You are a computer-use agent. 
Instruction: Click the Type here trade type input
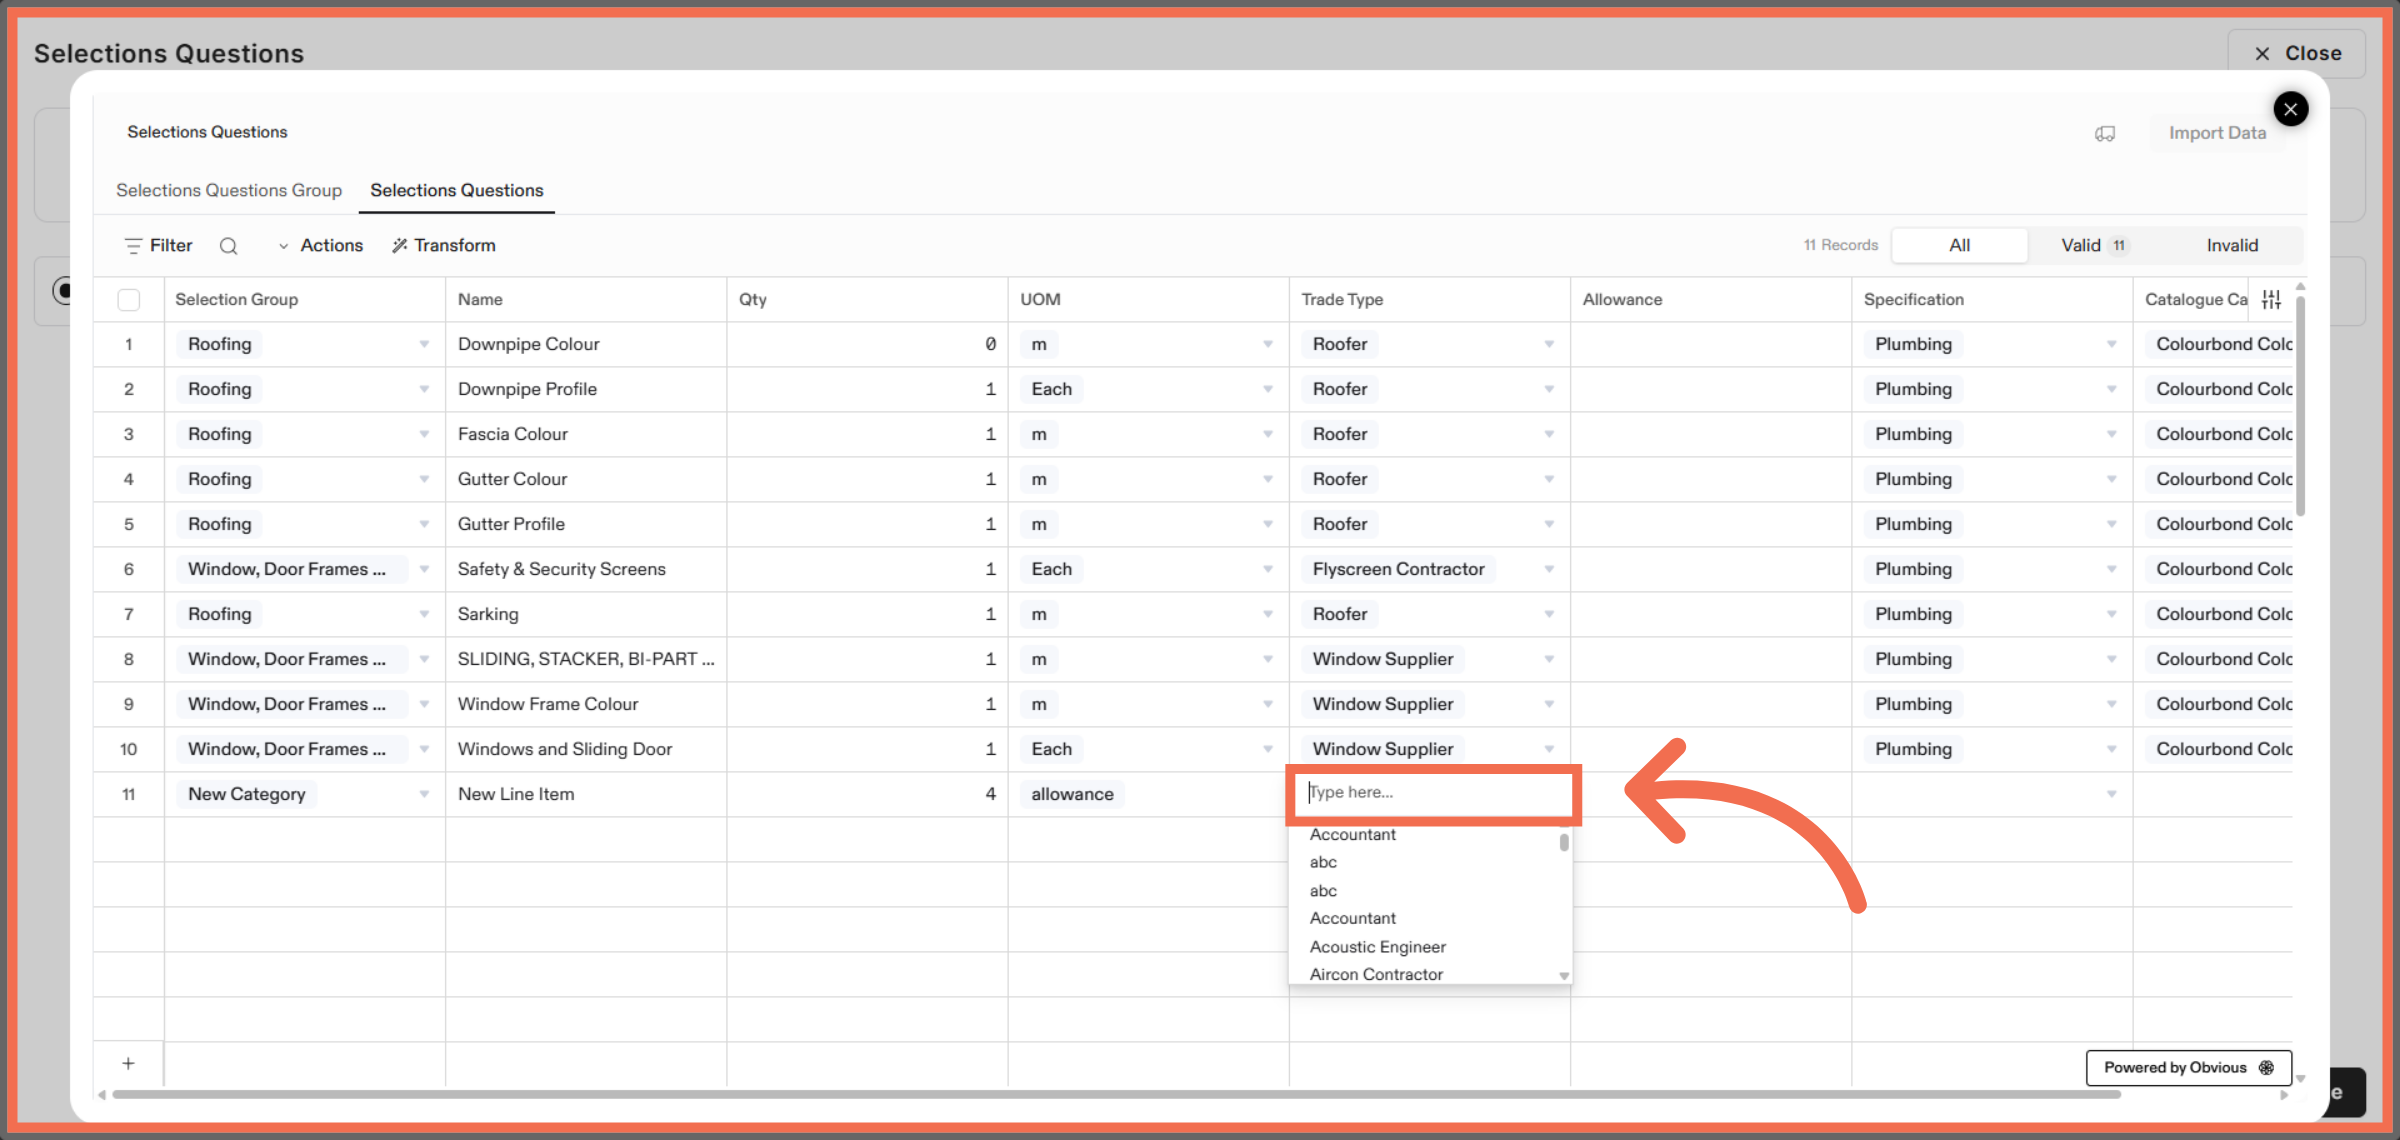point(1432,792)
